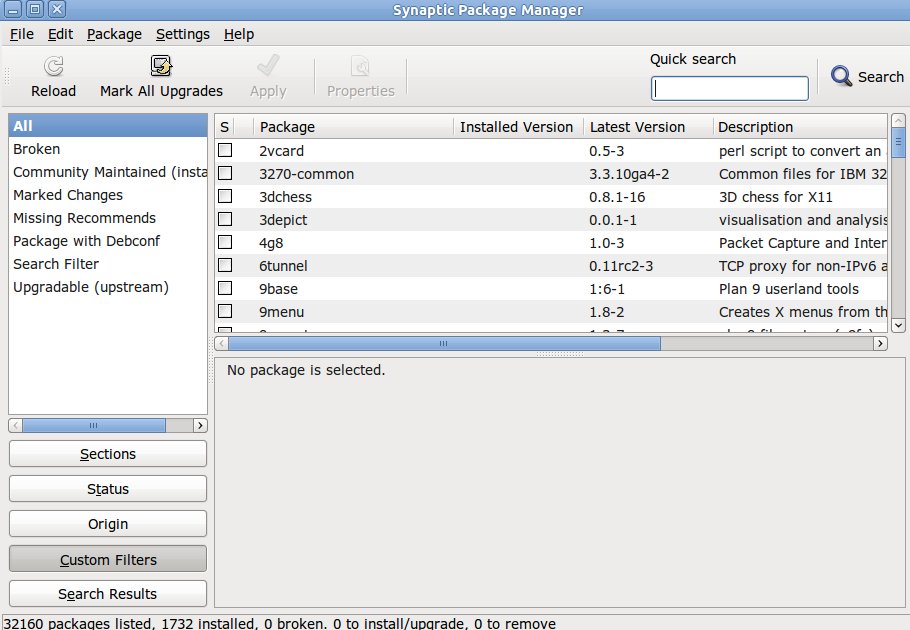Show filters by Status

pyautogui.click(x=108, y=488)
